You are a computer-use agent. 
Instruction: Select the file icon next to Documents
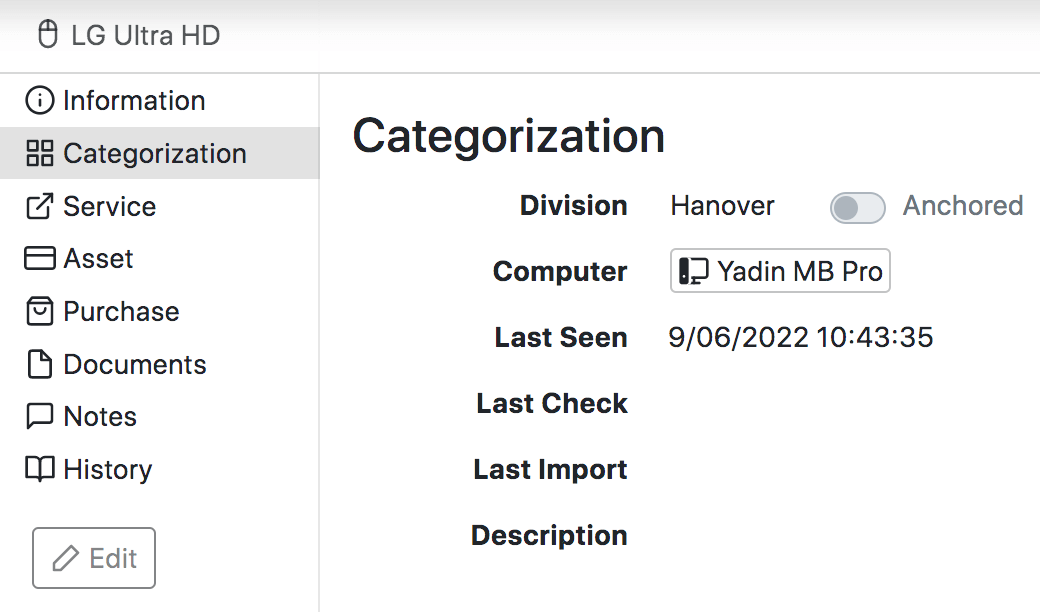point(39,364)
